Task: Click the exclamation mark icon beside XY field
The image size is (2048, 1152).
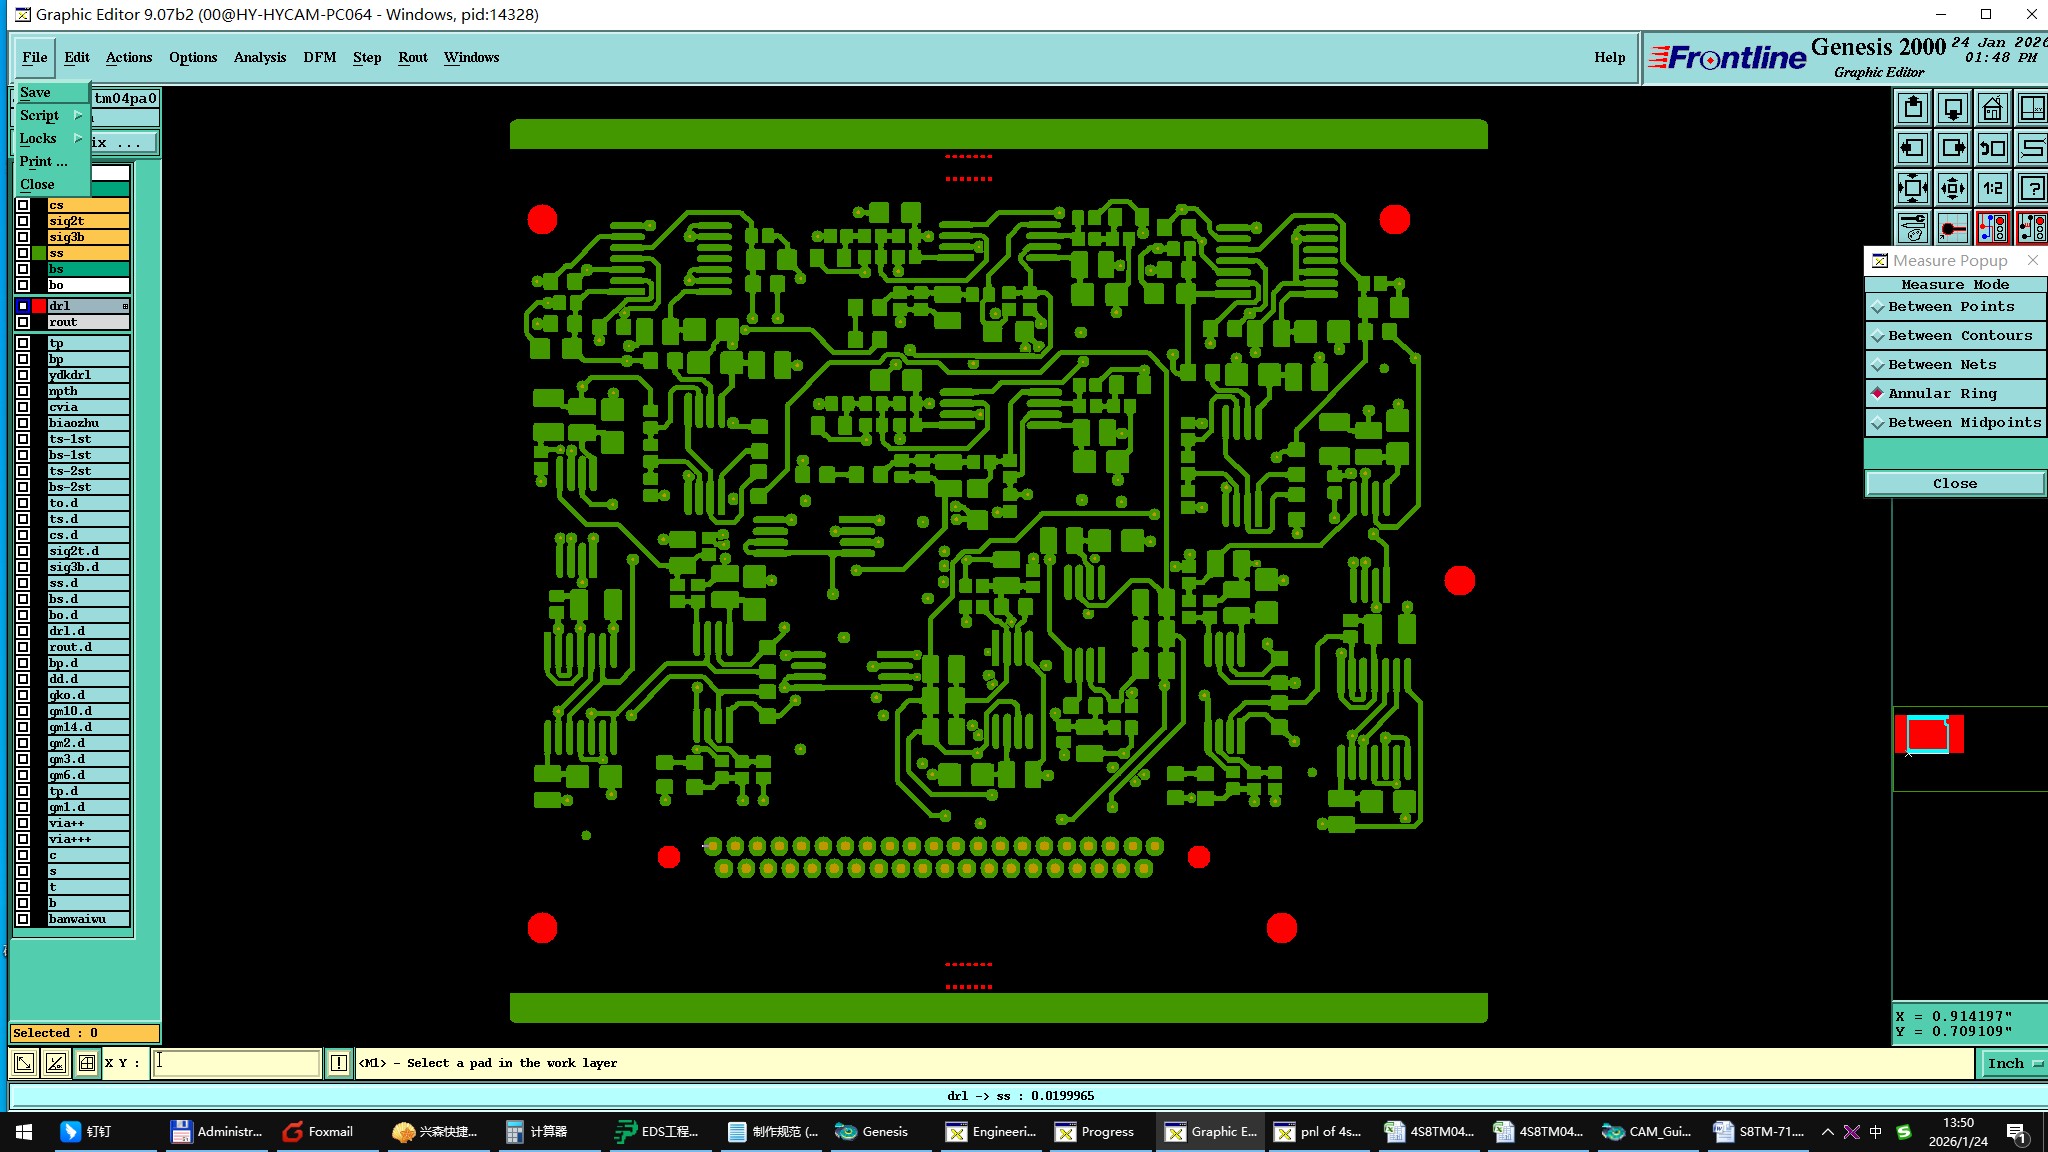Action: coord(339,1063)
